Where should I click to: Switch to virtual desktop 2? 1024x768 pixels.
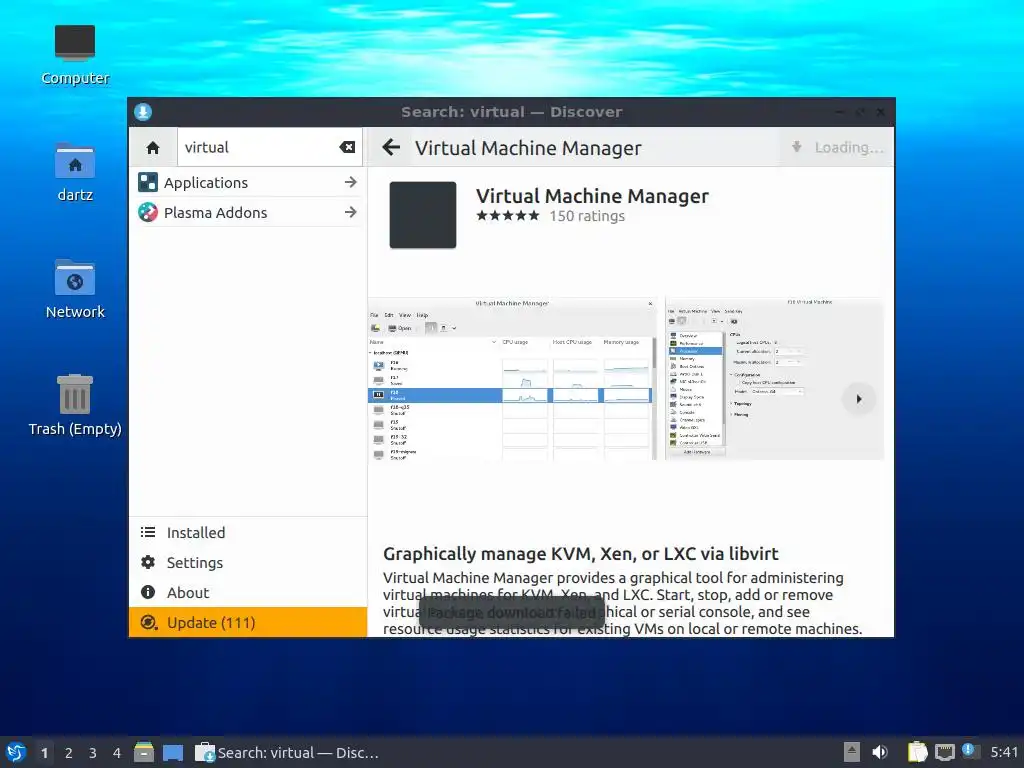pos(69,753)
